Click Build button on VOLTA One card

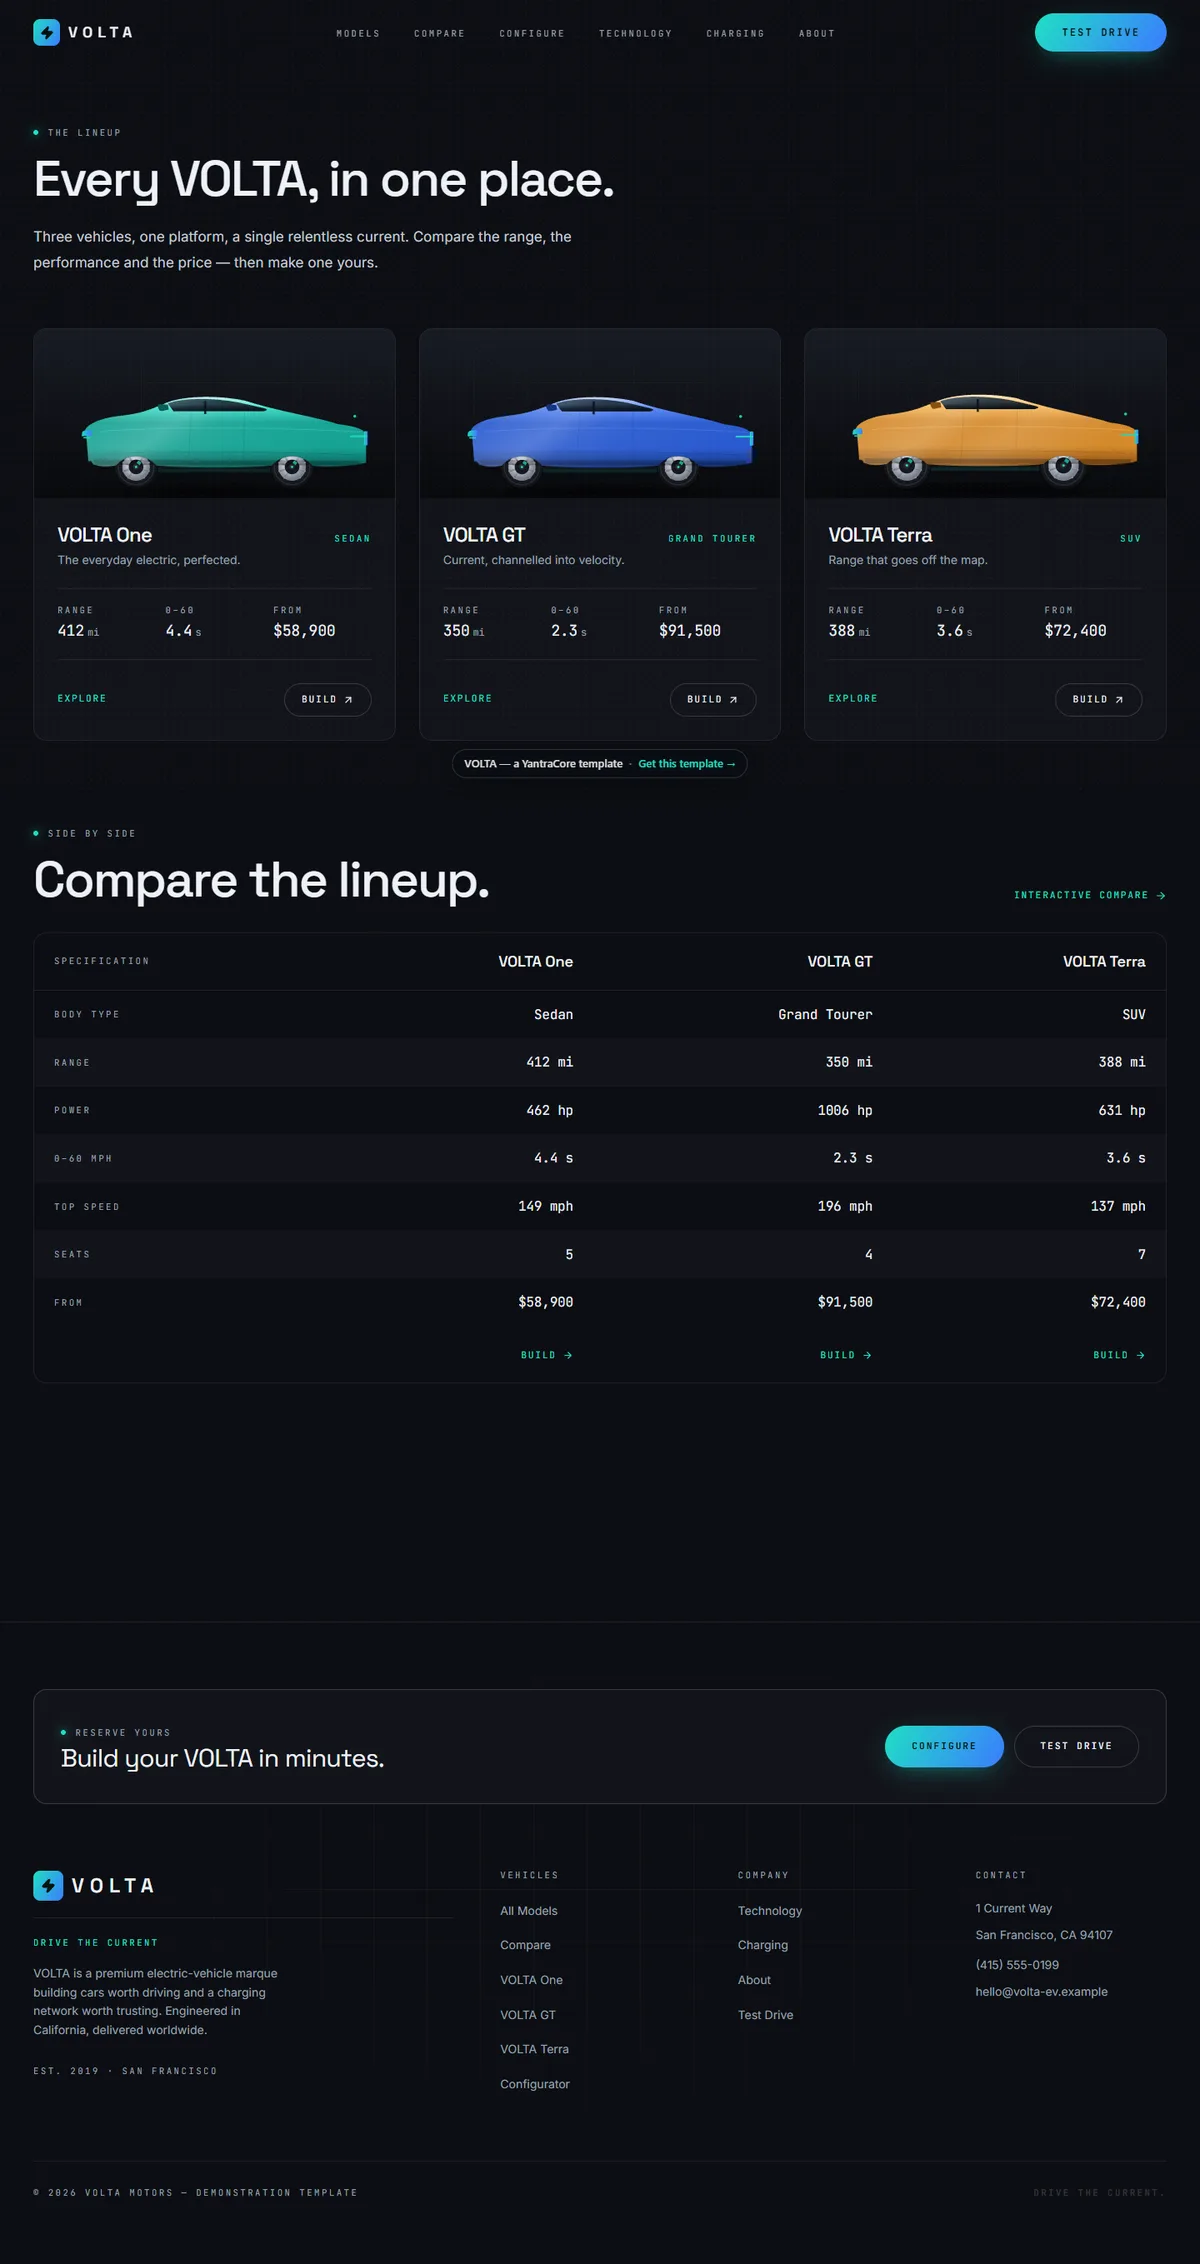click(327, 699)
